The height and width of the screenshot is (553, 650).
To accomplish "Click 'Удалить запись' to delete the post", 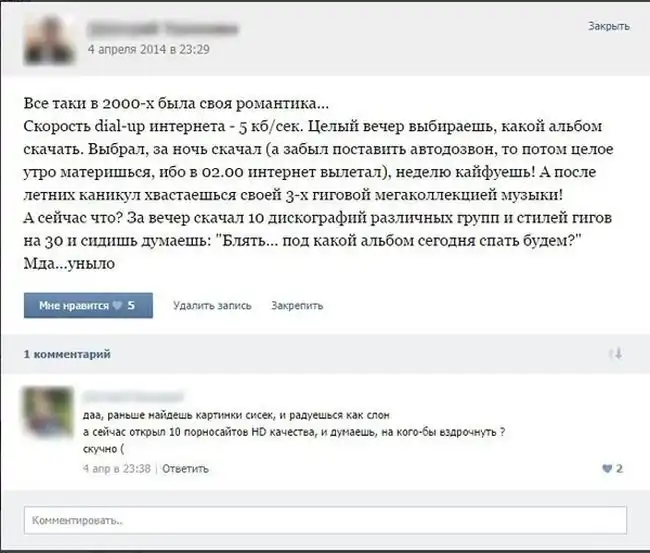I will click(x=212, y=306).
